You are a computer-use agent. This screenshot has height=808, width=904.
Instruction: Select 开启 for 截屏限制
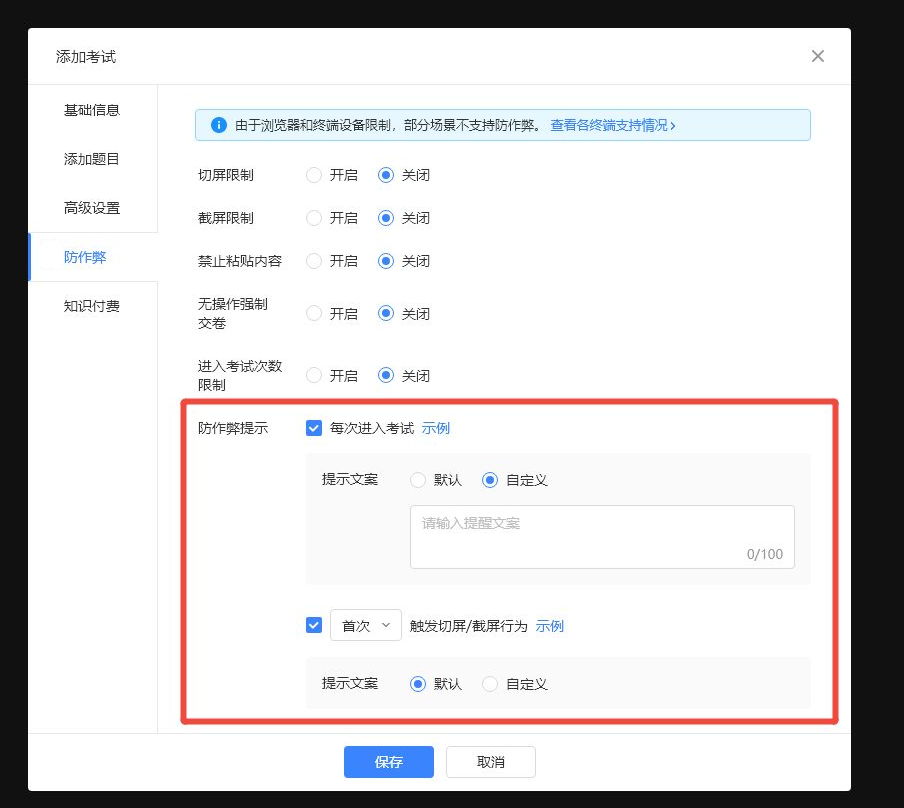click(x=314, y=218)
